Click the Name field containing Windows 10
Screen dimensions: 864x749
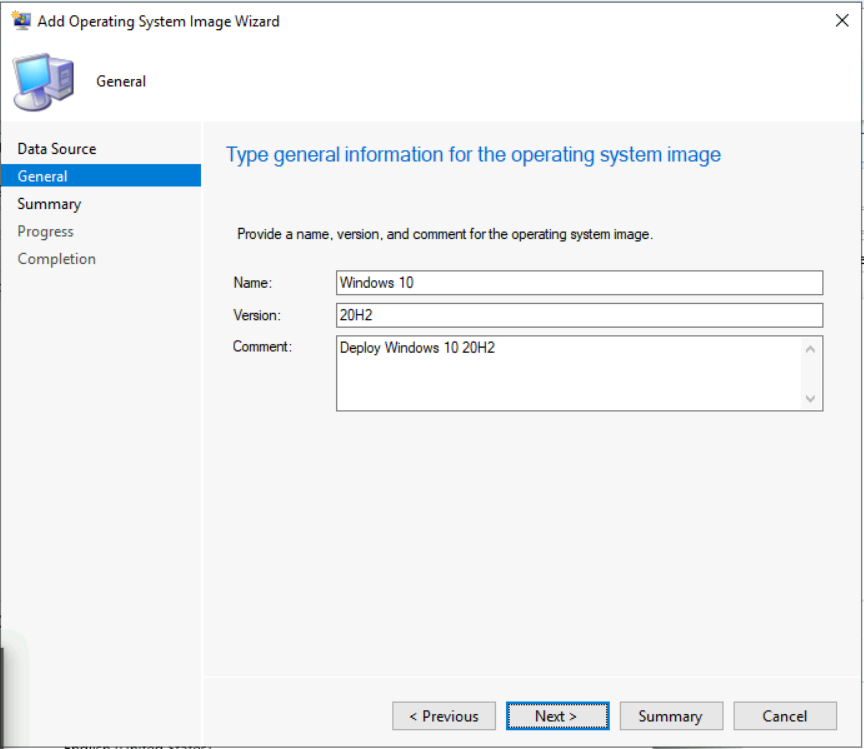click(x=579, y=283)
